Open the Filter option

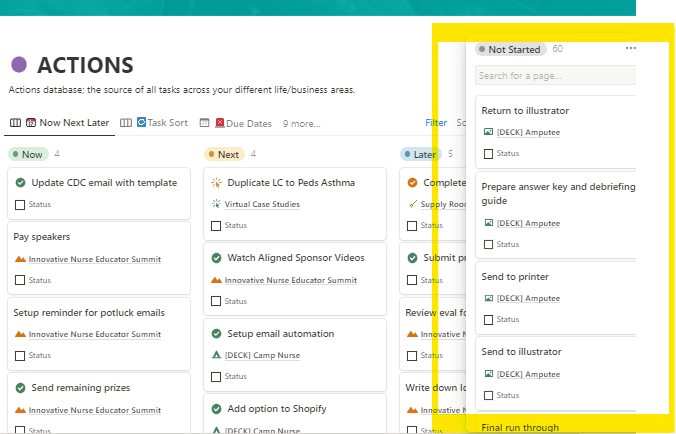coord(436,123)
